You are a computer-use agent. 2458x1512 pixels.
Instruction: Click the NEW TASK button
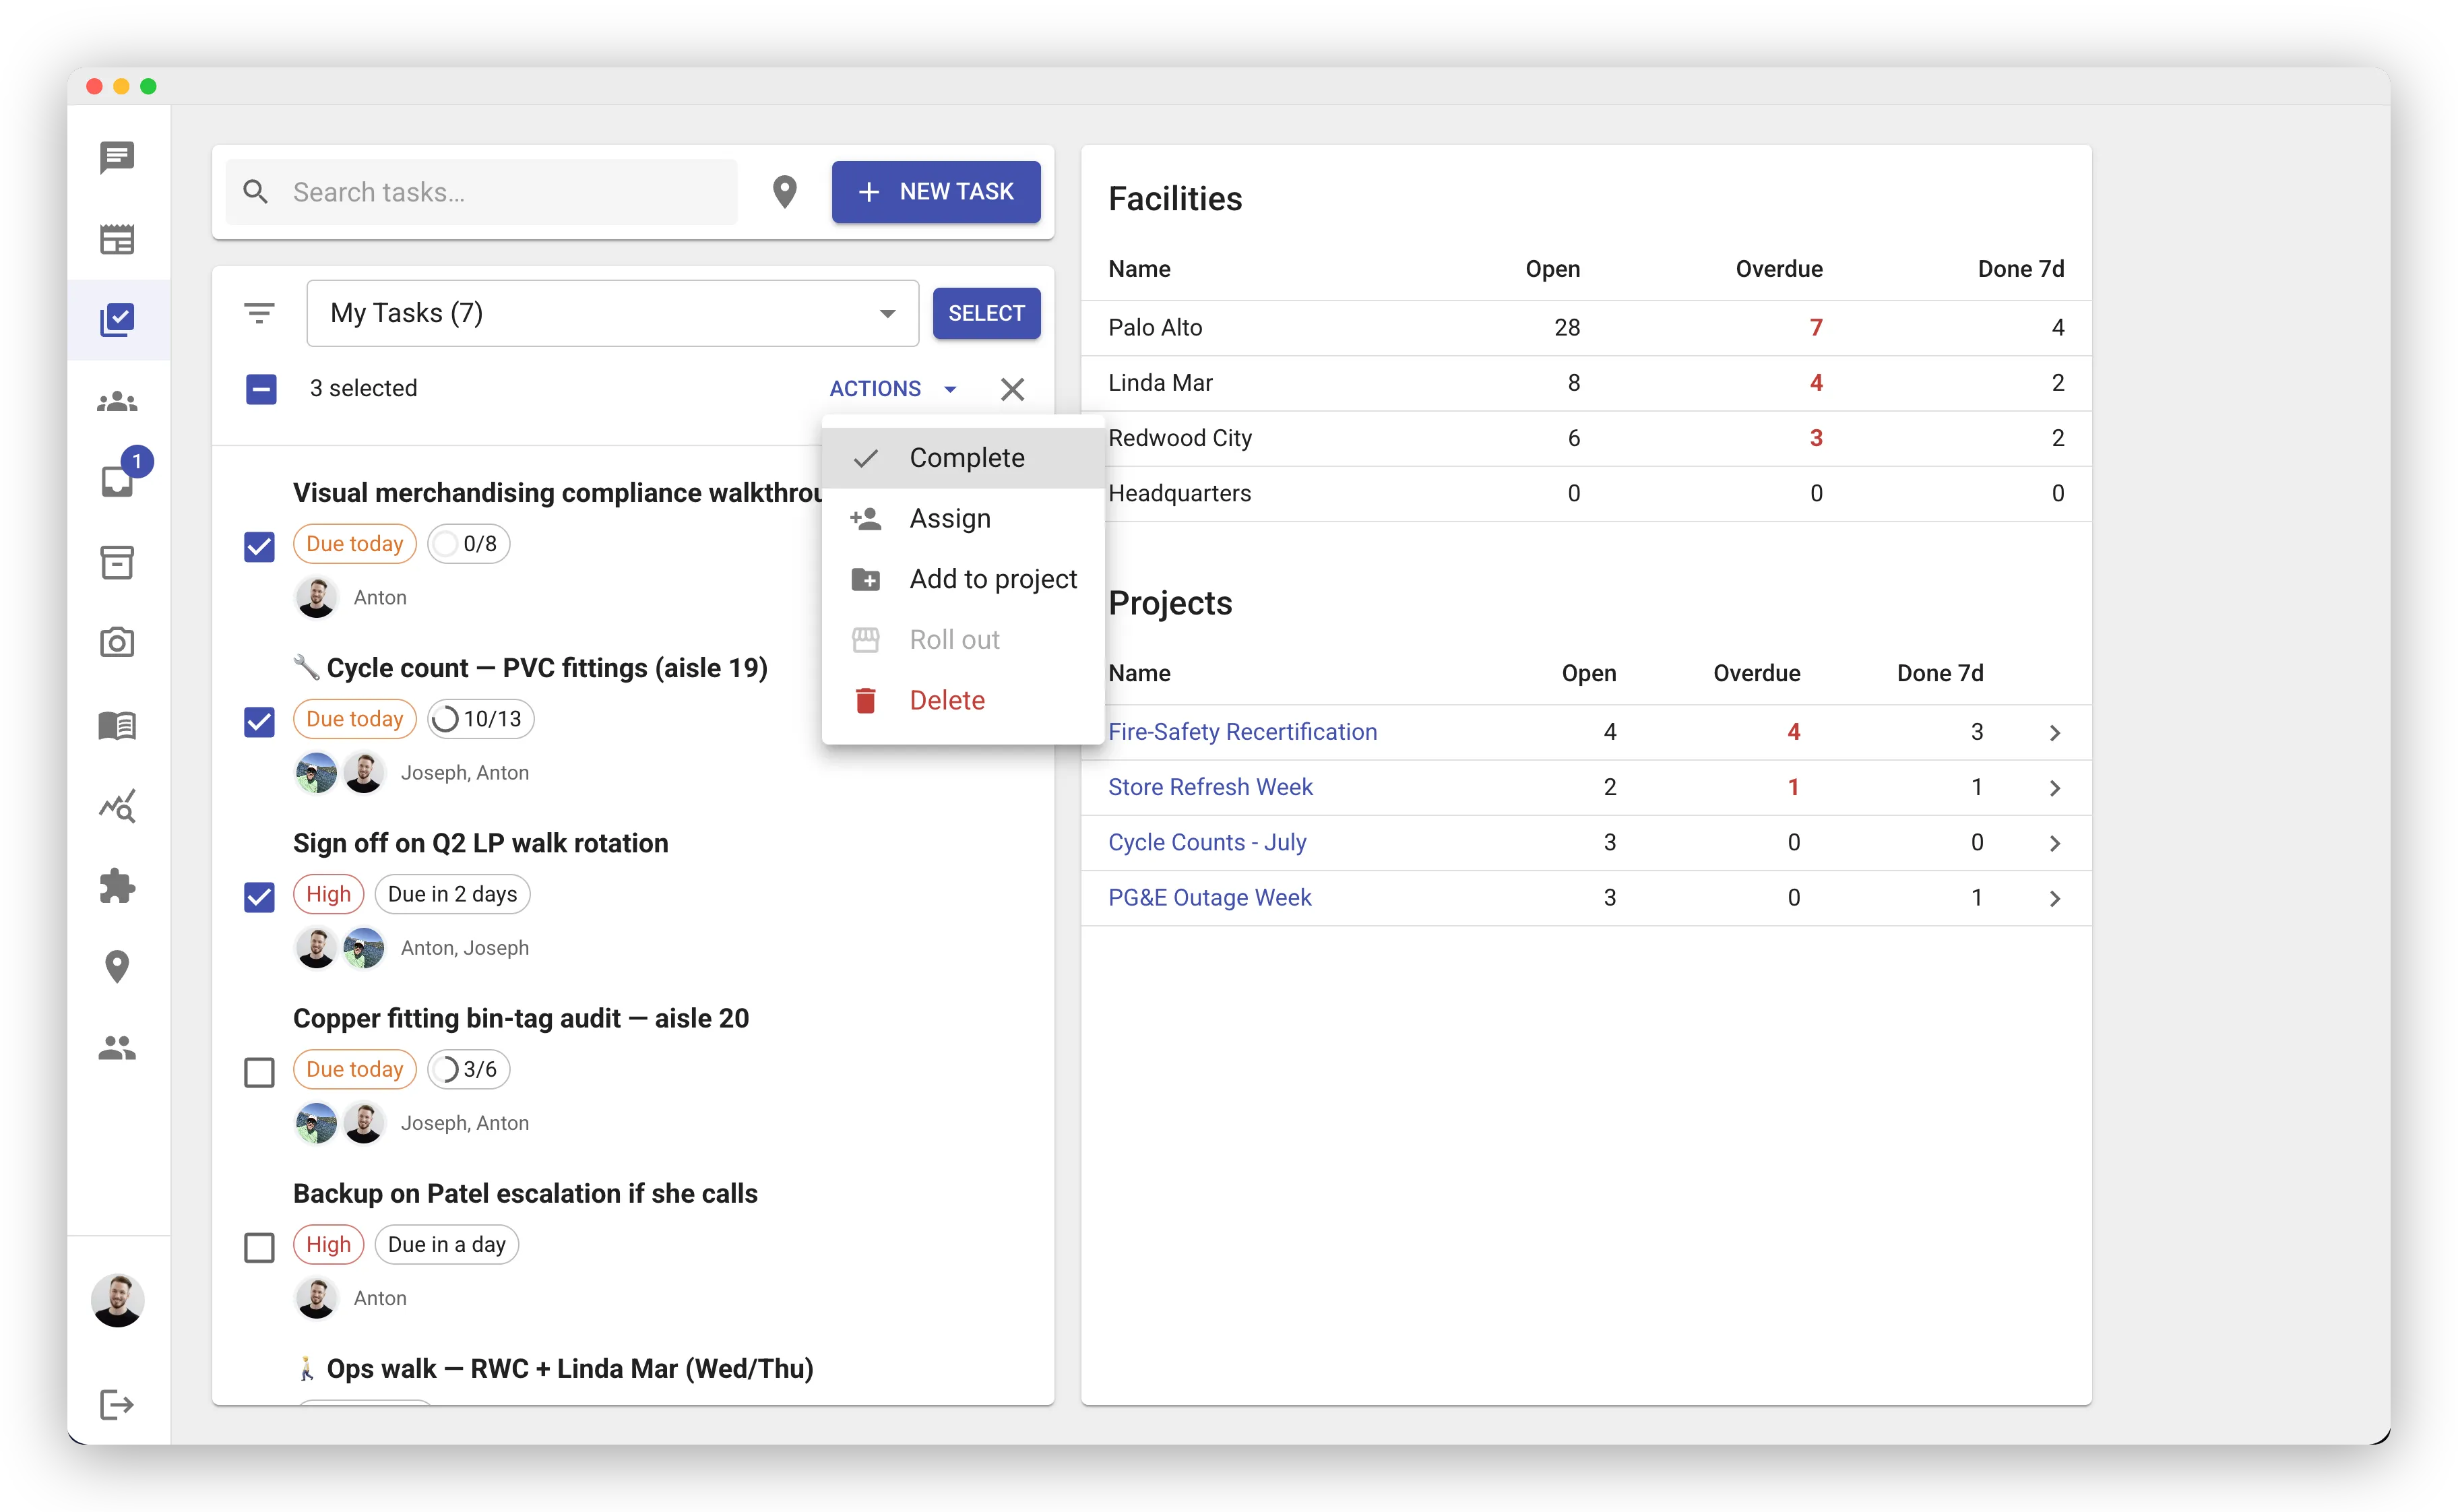click(x=936, y=192)
